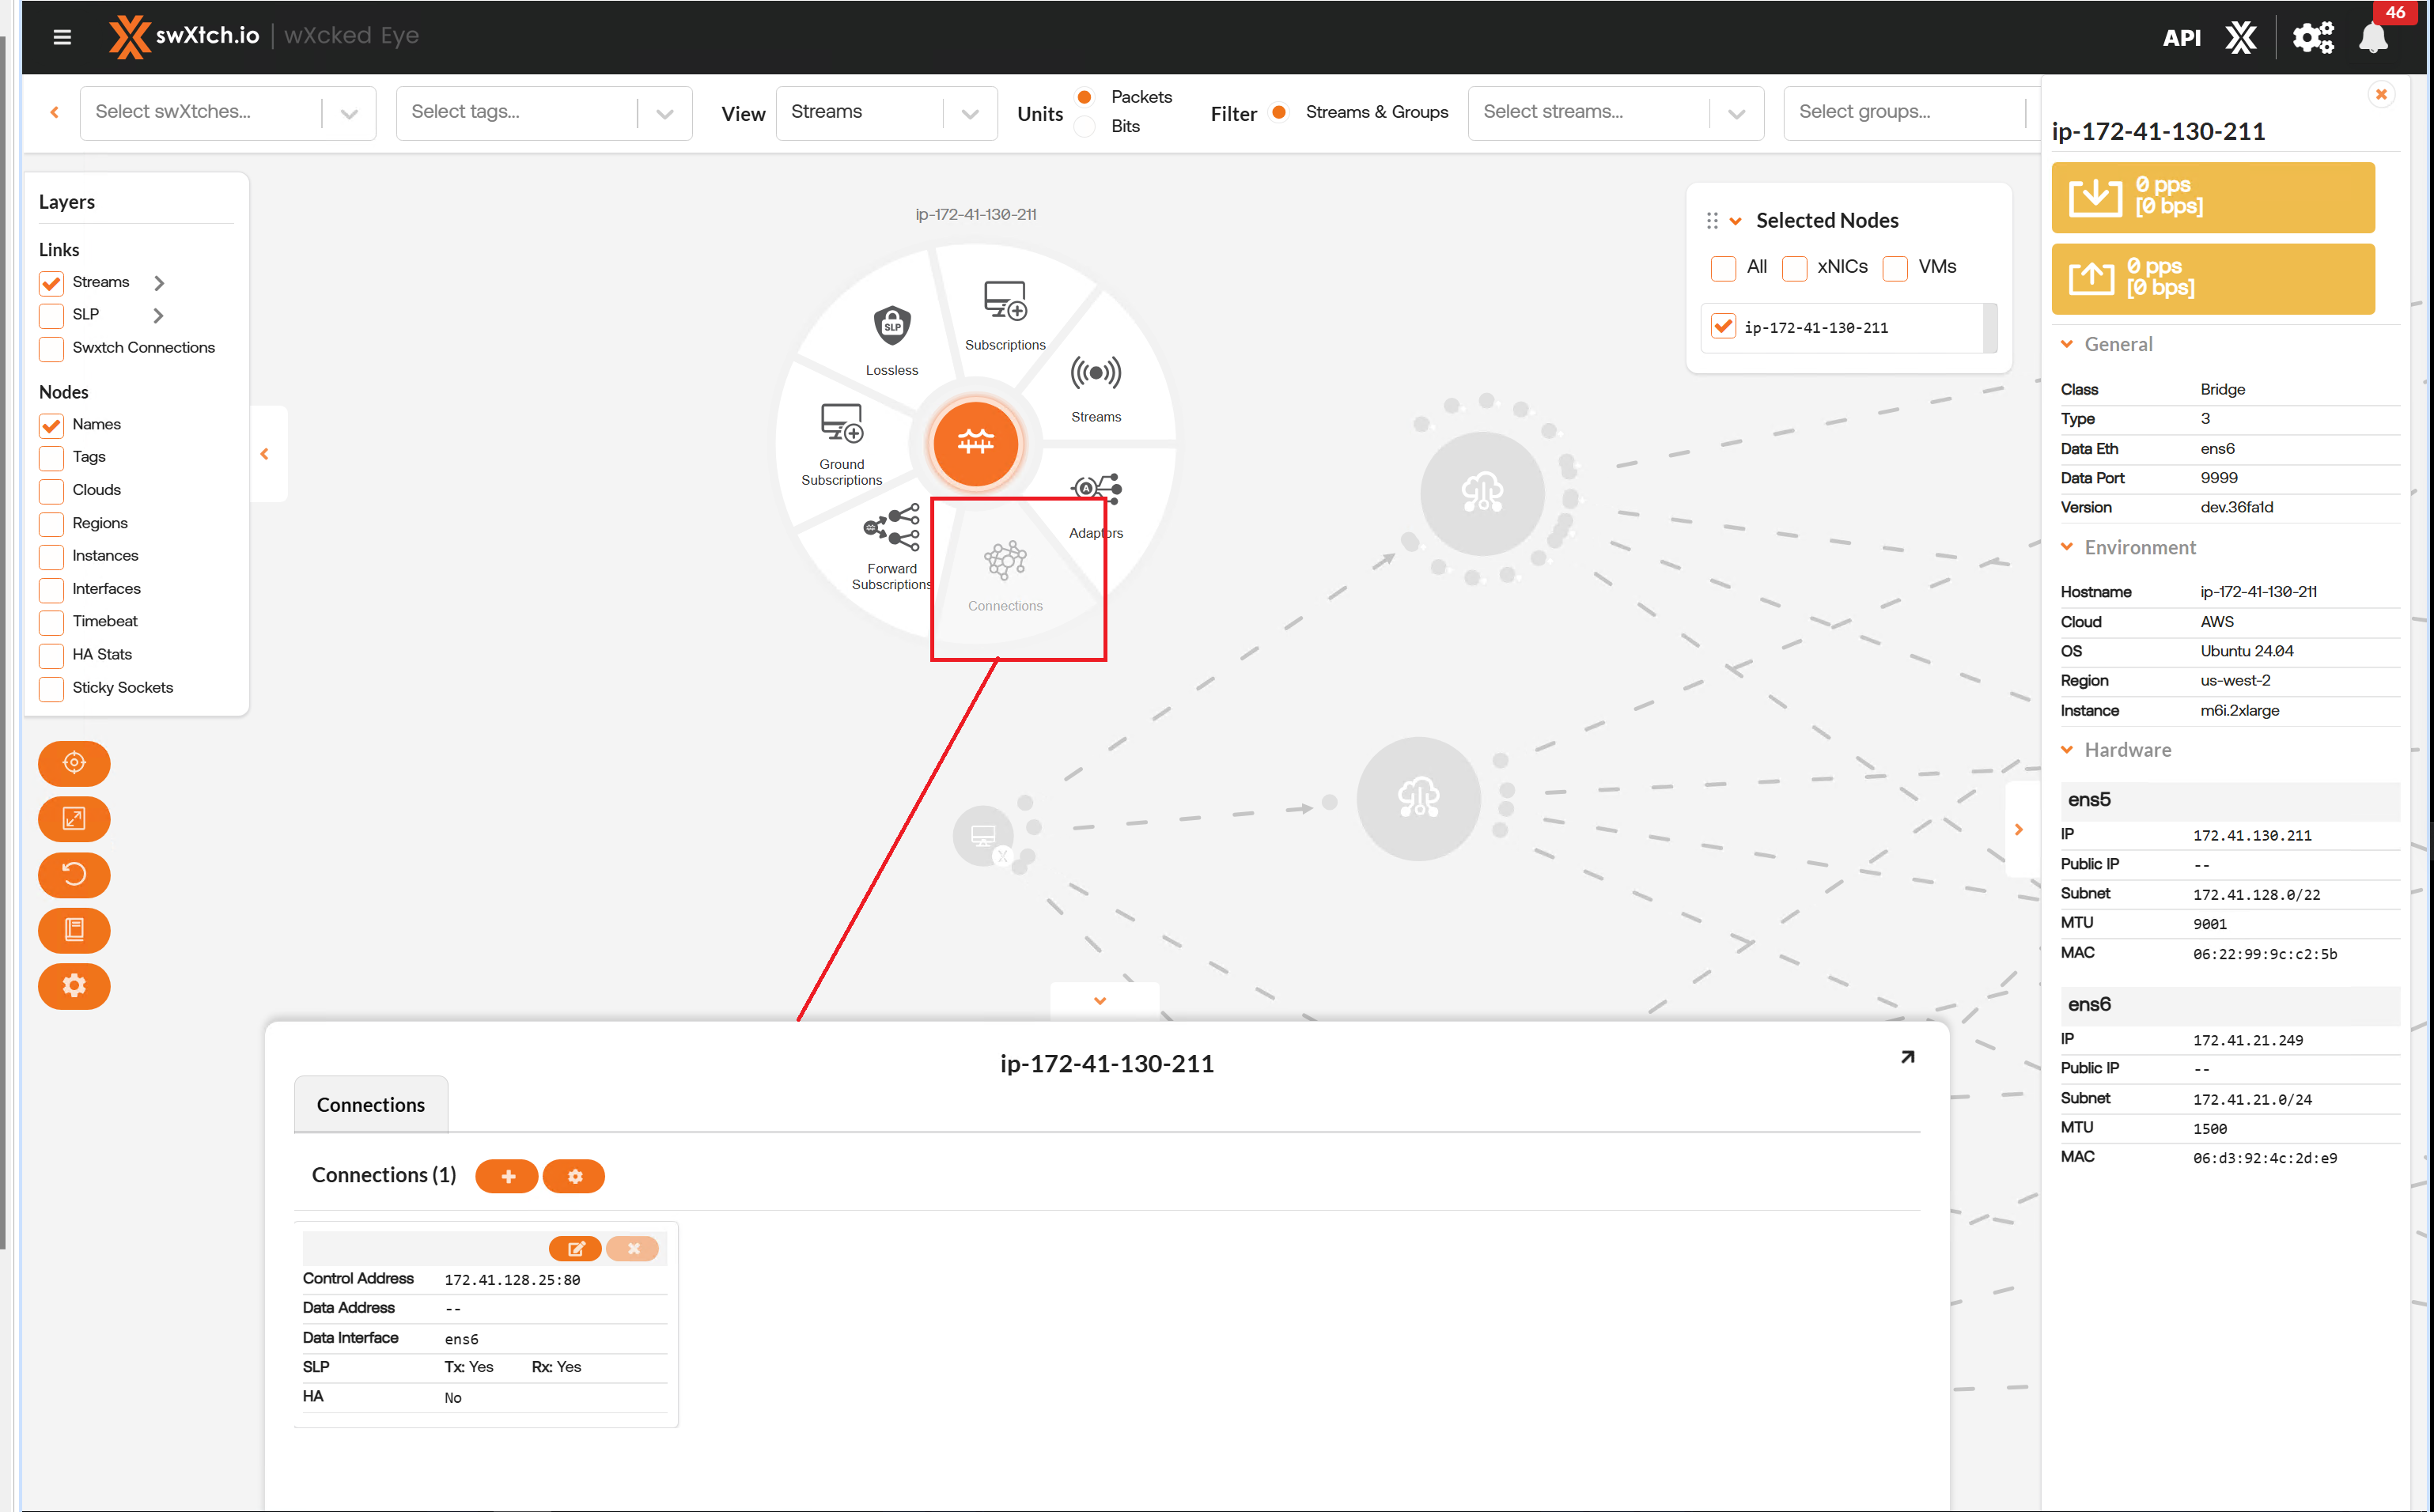Click the API link in header
The height and width of the screenshot is (1512, 2434).
2181,38
